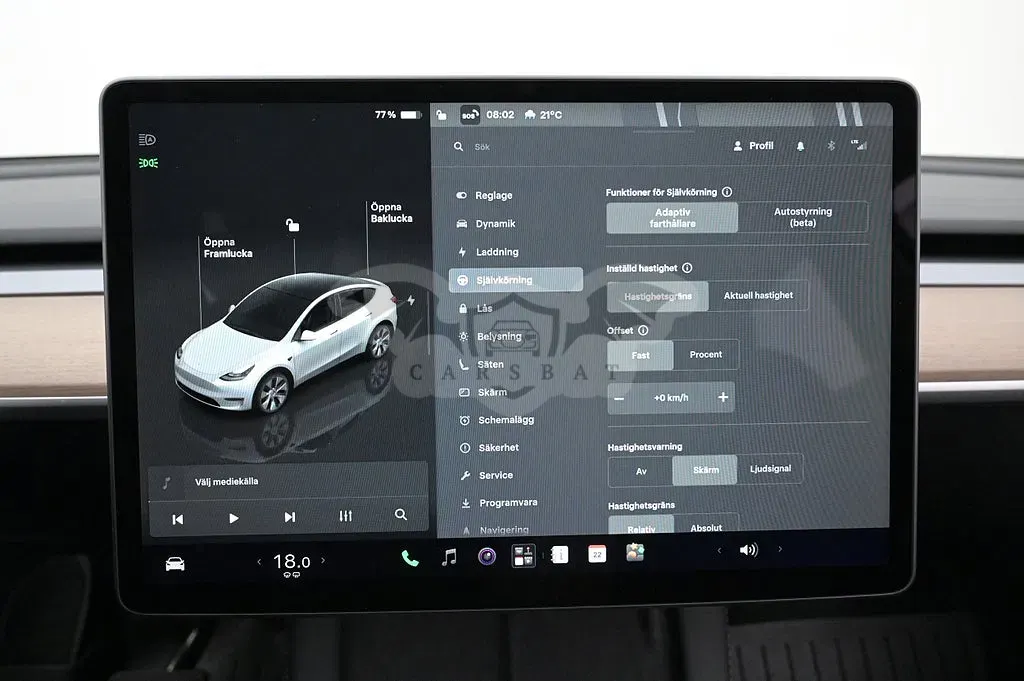Select Absolut Hastighetsgräns option
This screenshot has width=1024, height=681.
pos(706,526)
